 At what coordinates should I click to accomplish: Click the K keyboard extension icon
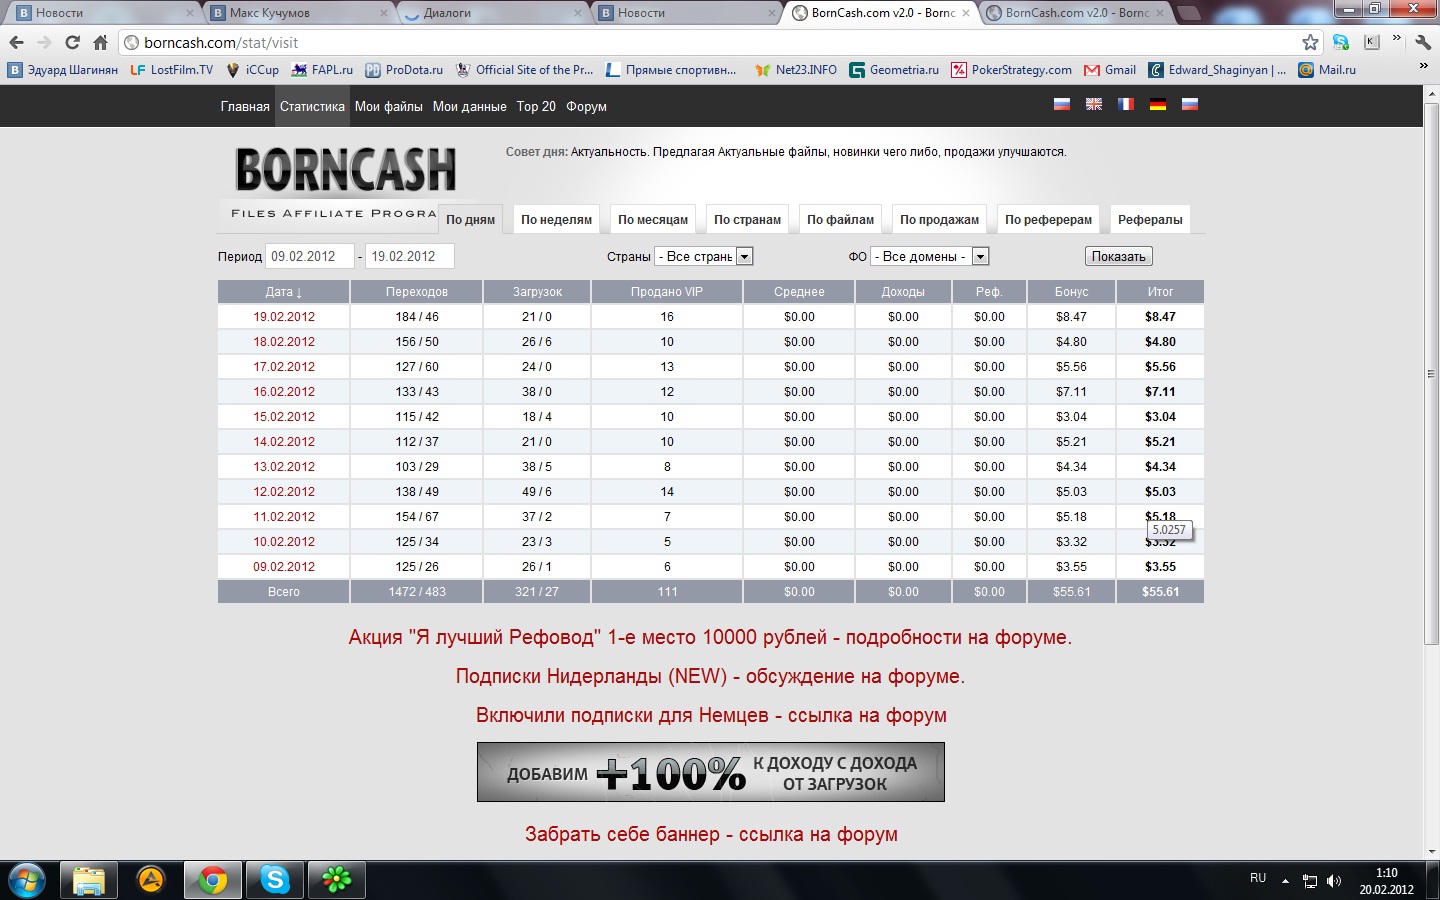point(1371,42)
